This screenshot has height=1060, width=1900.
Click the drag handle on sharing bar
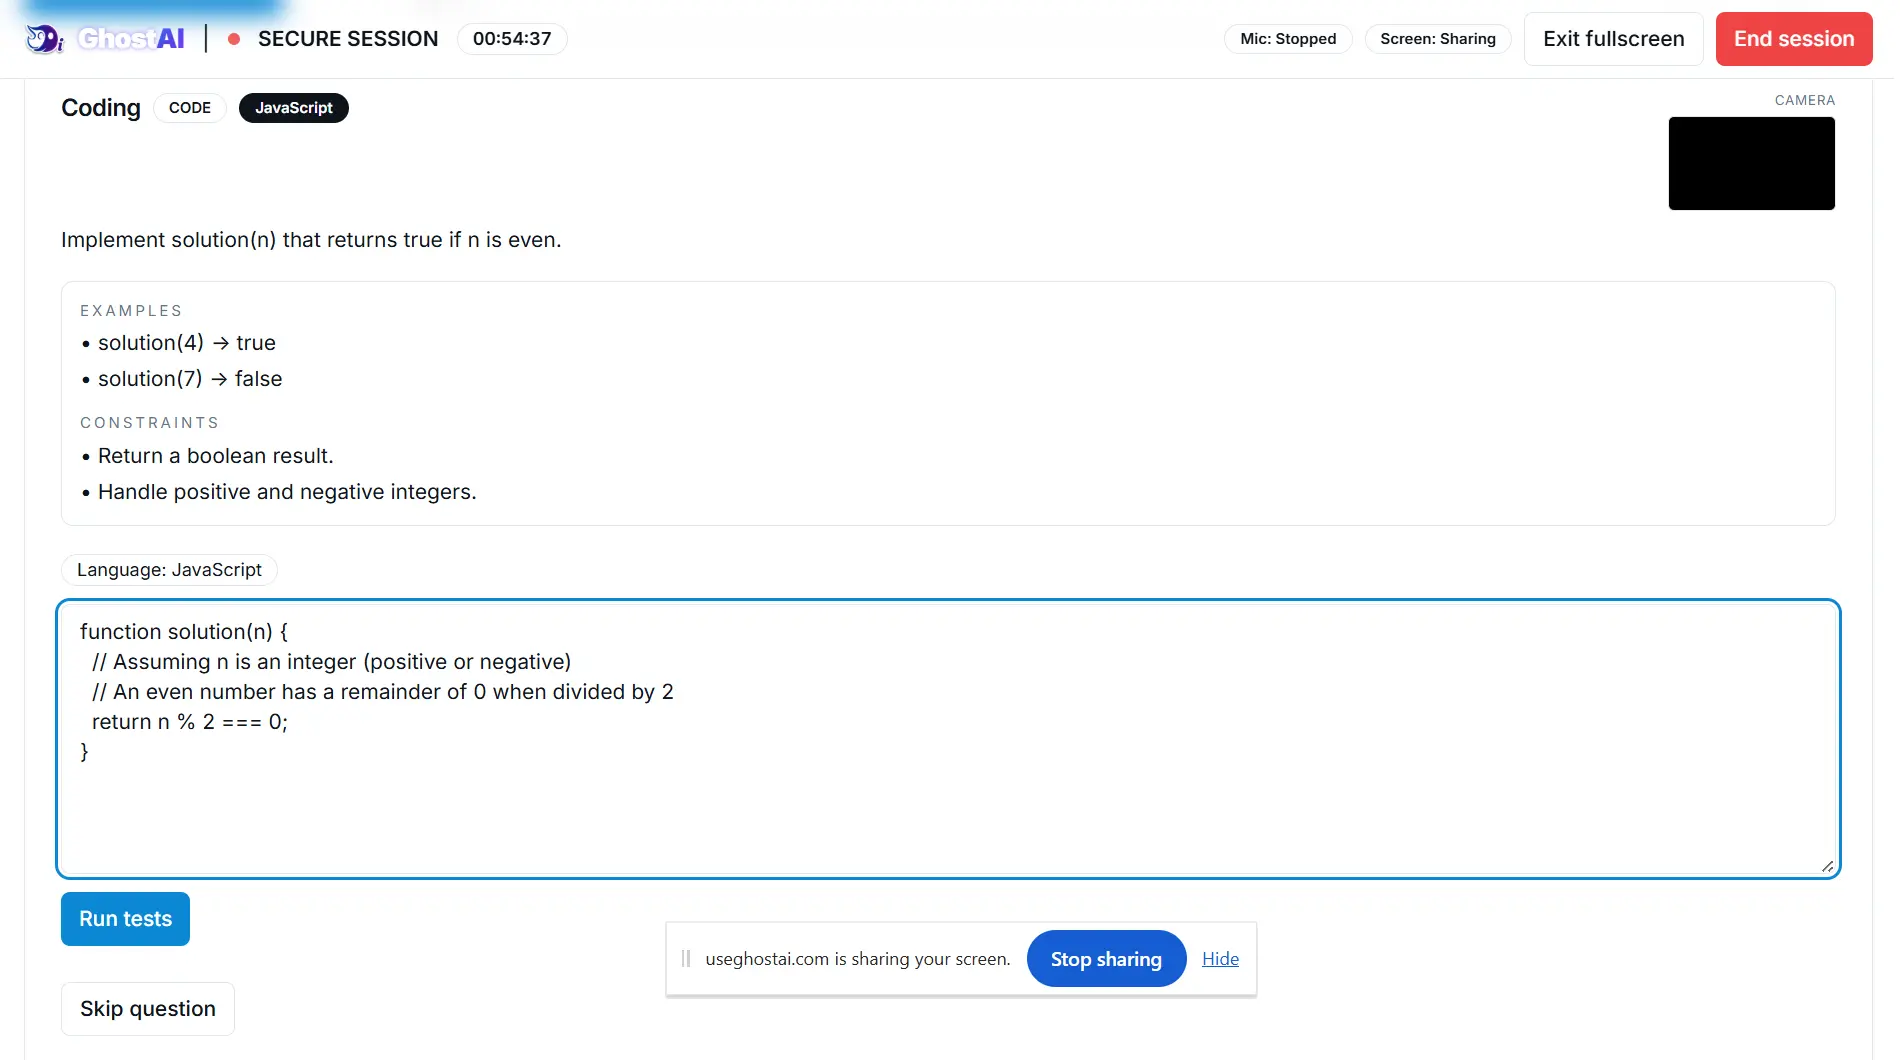pos(686,959)
